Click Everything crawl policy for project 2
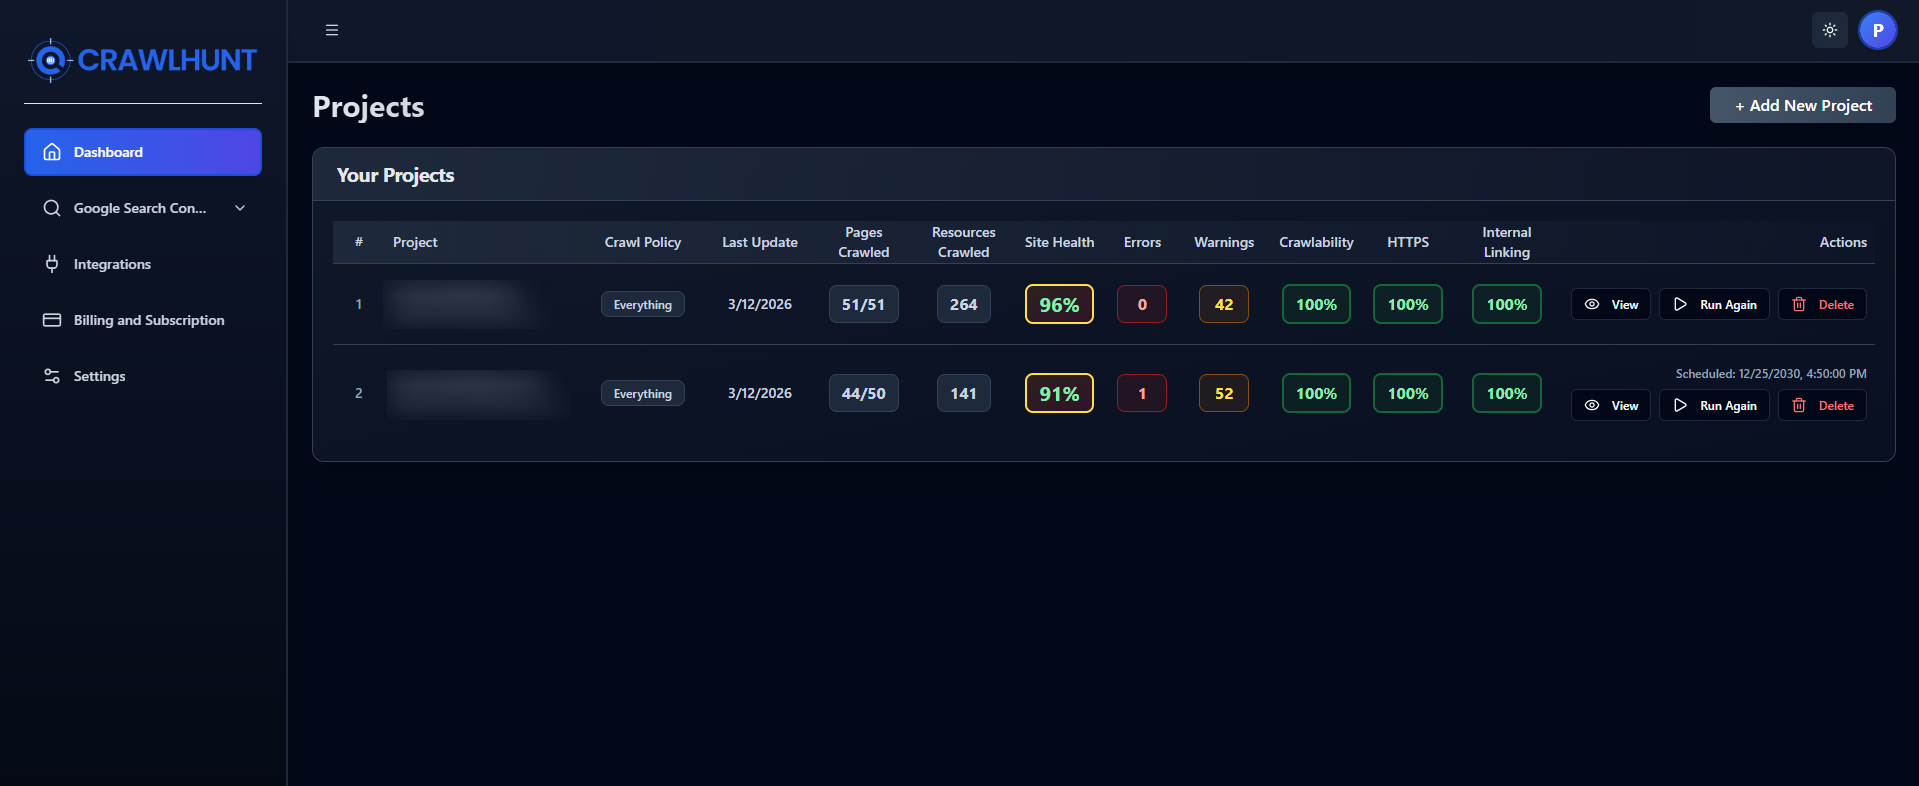1919x786 pixels. pyautogui.click(x=642, y=393)
